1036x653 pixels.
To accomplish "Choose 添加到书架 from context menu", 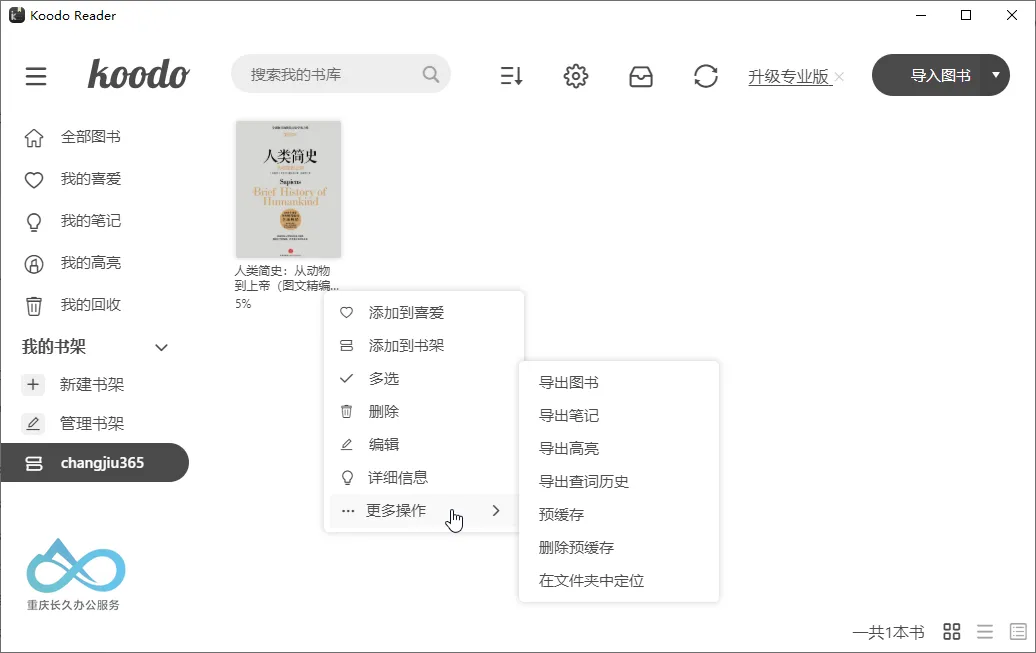I will [424, 346].
